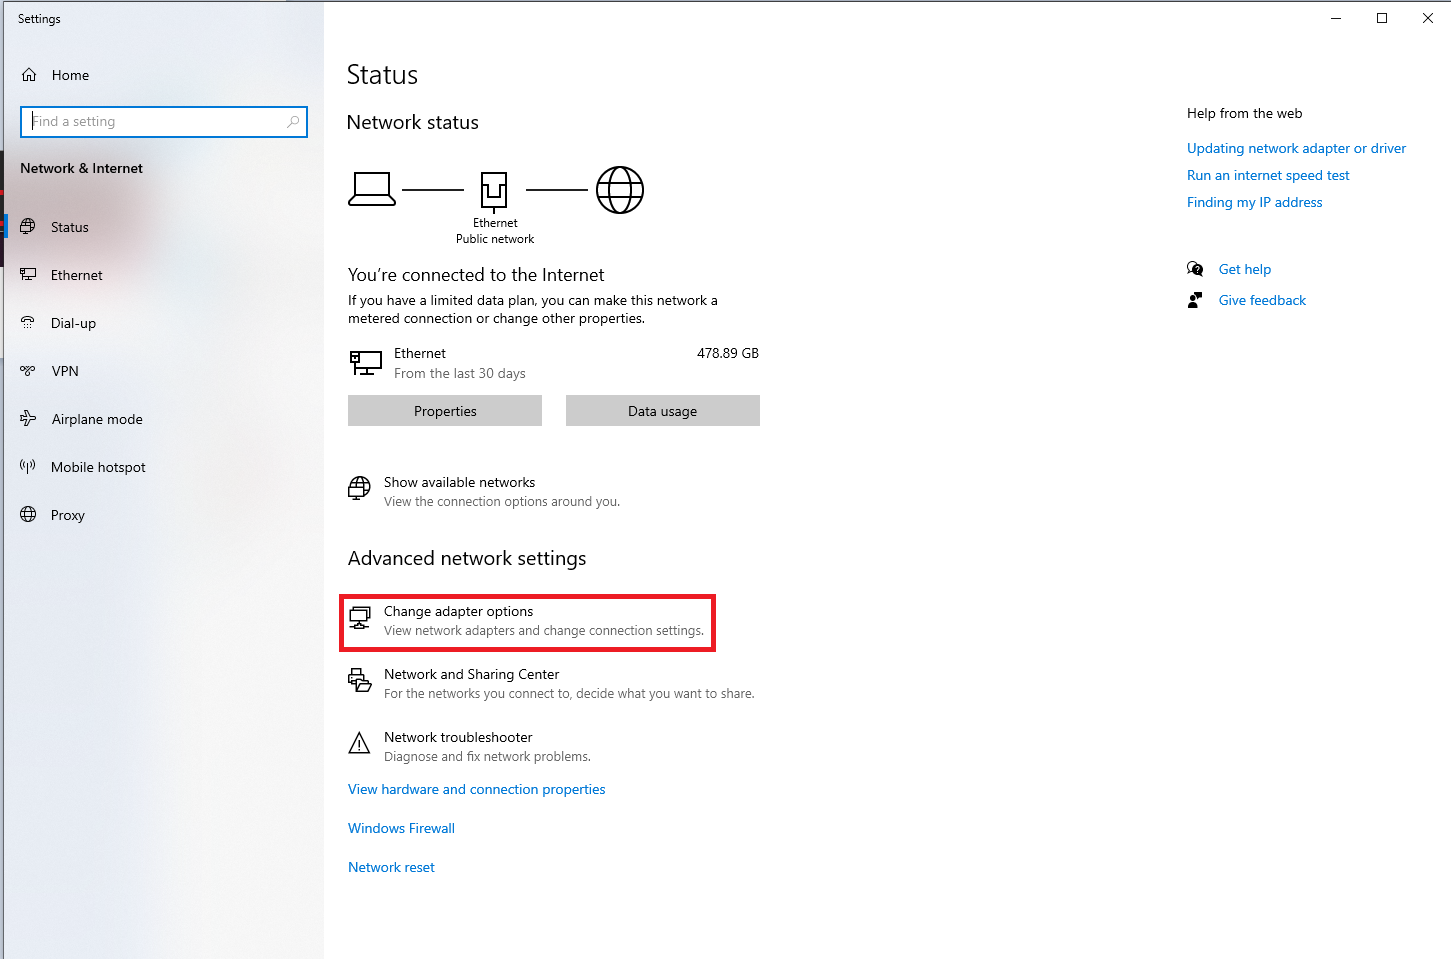Image resolution: width=1451 pixels, height=959 pixels.
Task: Click the Windows Firewall link
Action: pyautogui.click(x=401, y=828)
